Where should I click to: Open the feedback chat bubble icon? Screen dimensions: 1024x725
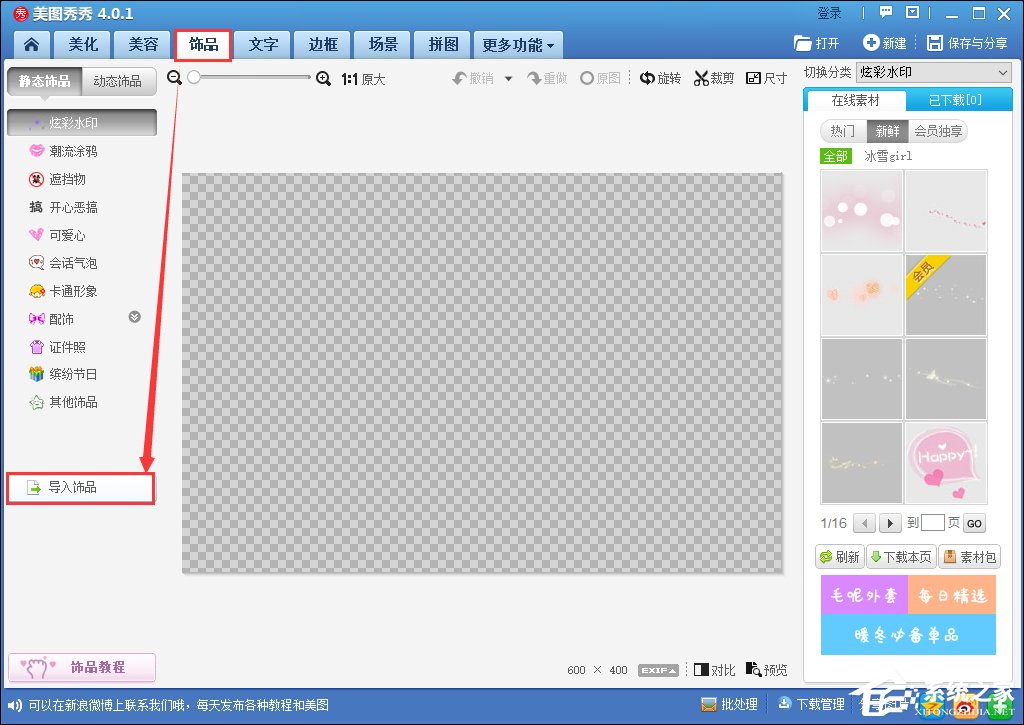coord(886,12)
